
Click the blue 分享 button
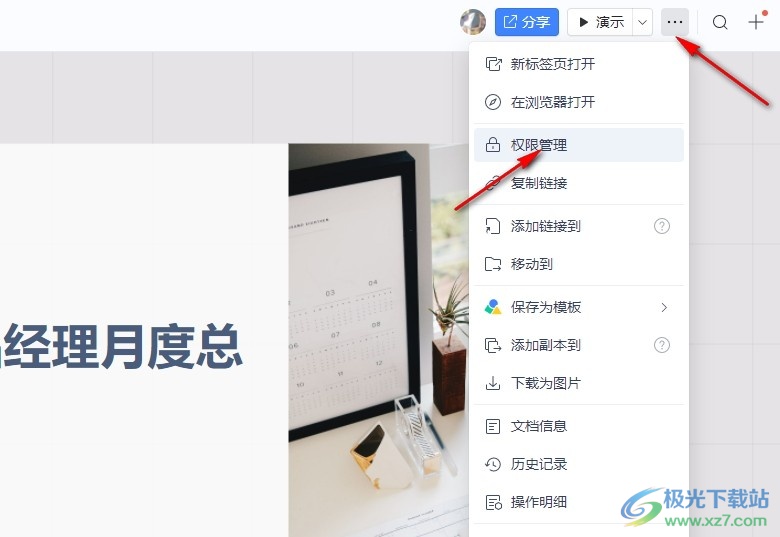527,22
